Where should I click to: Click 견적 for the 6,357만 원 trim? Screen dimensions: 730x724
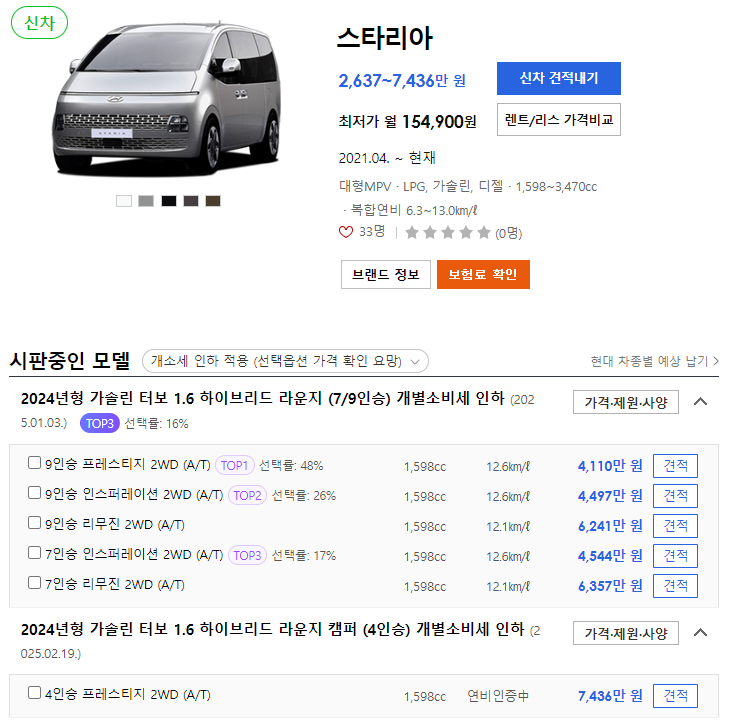(675, 586)
